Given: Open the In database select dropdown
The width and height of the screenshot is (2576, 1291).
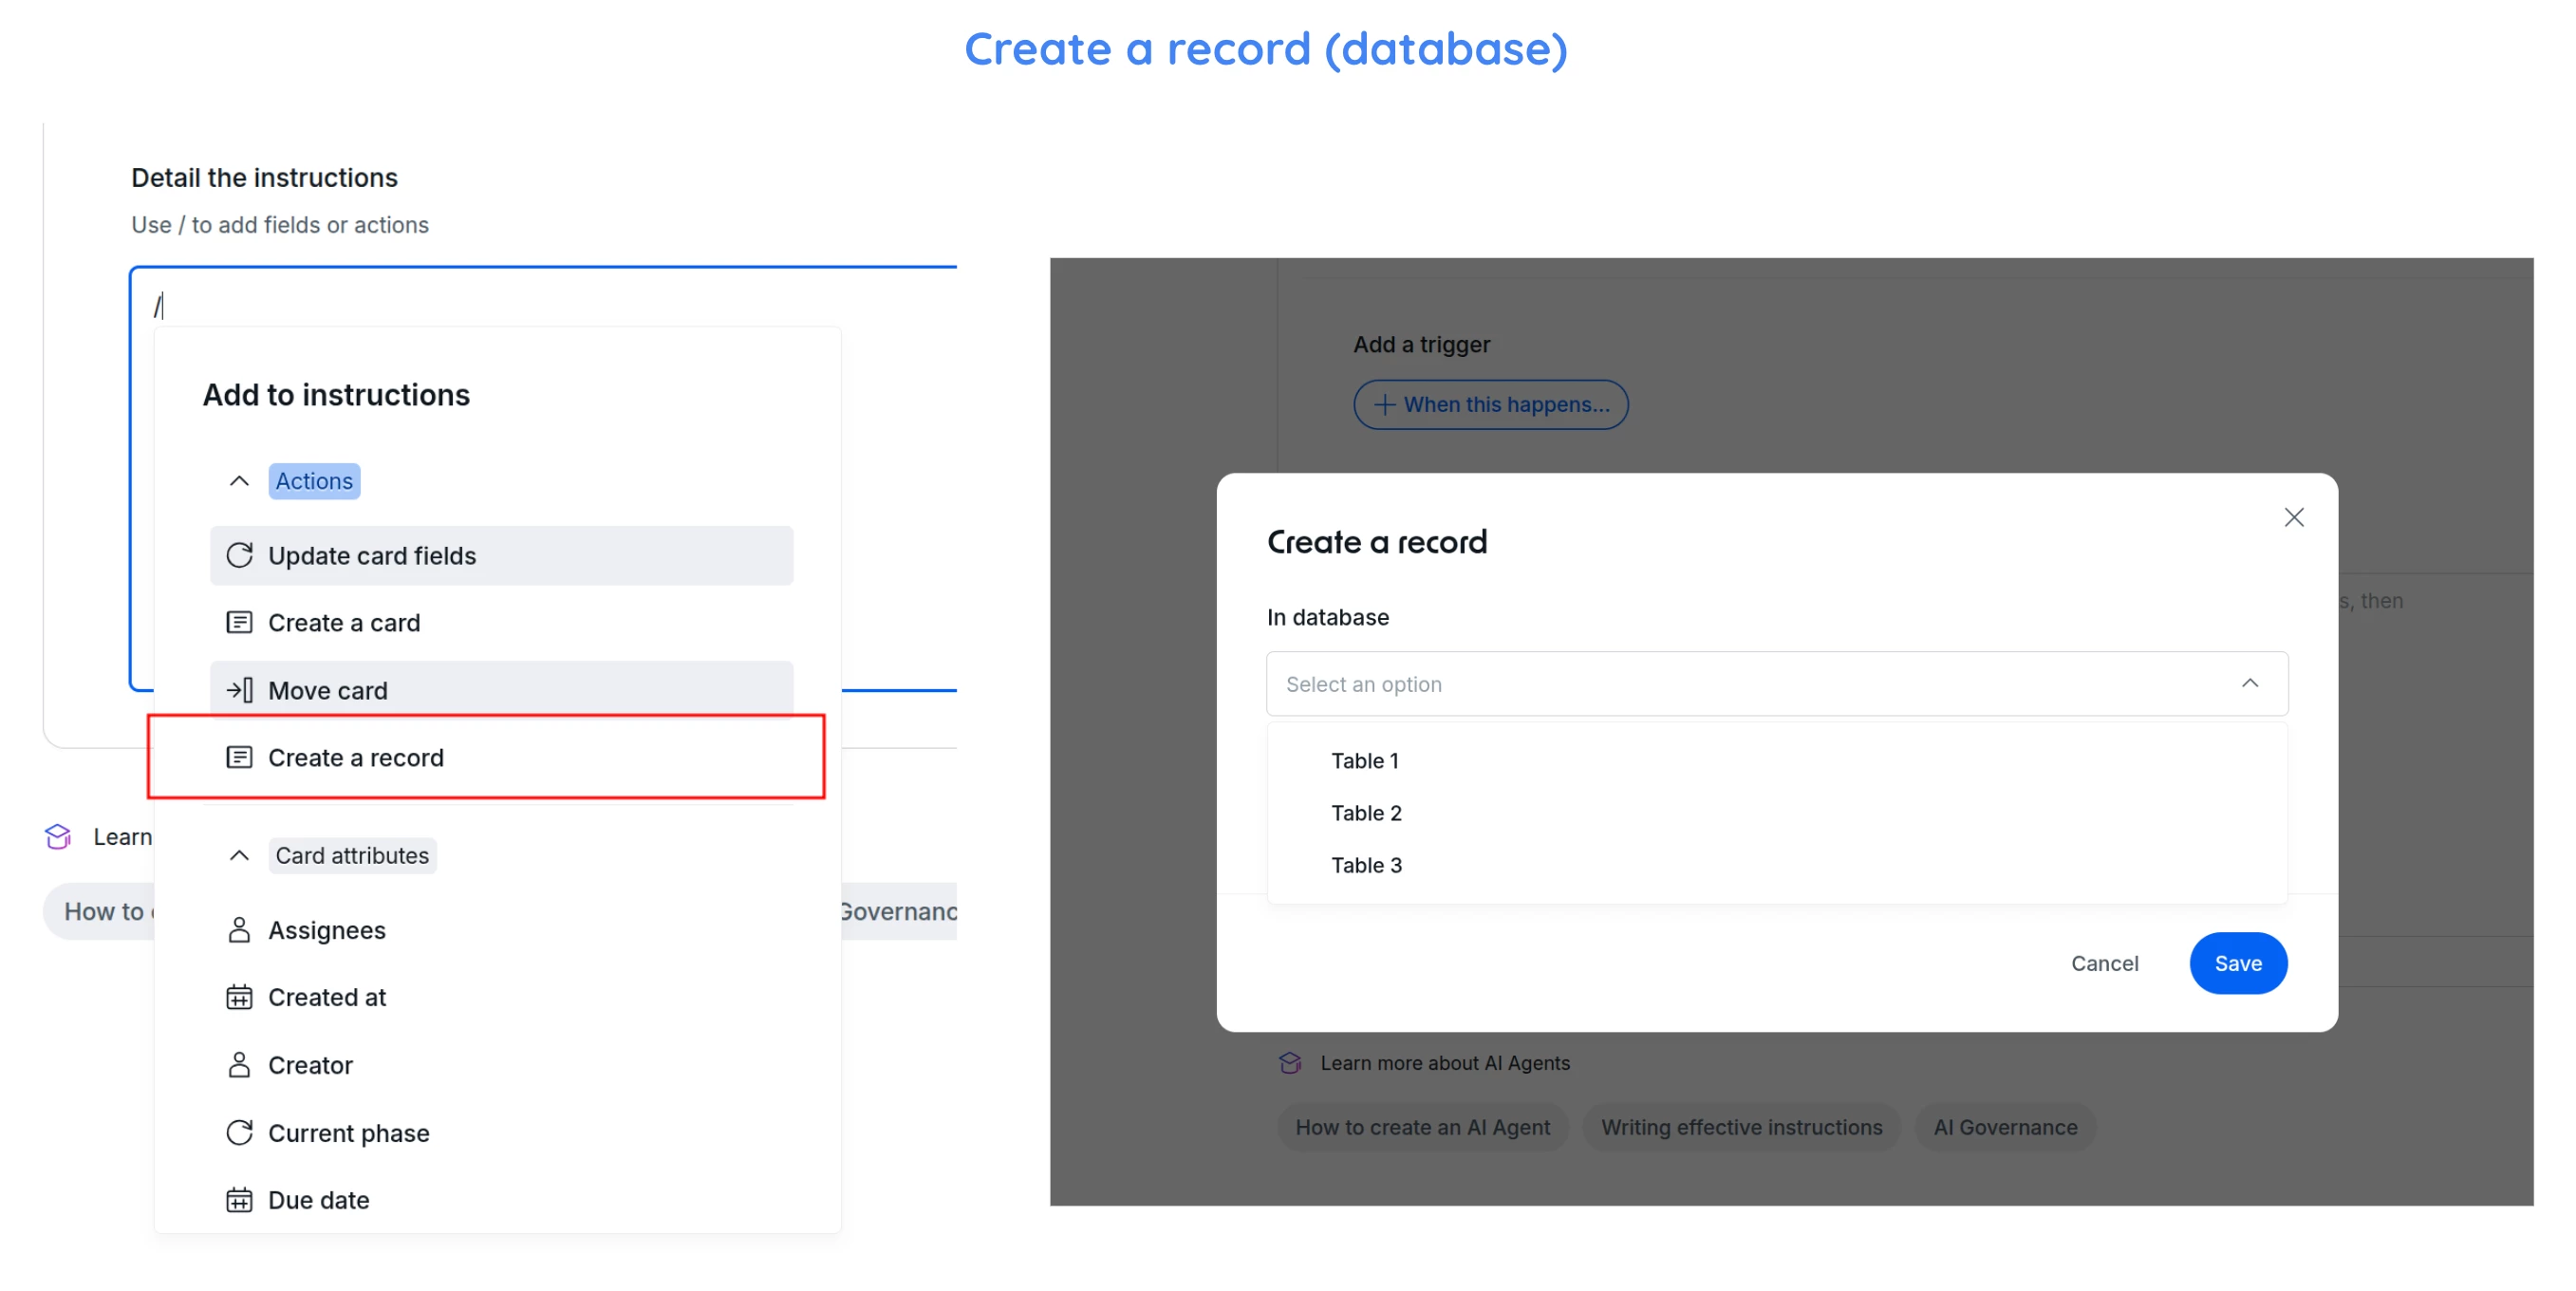Looking at the screenshot, I should 1776,684.
